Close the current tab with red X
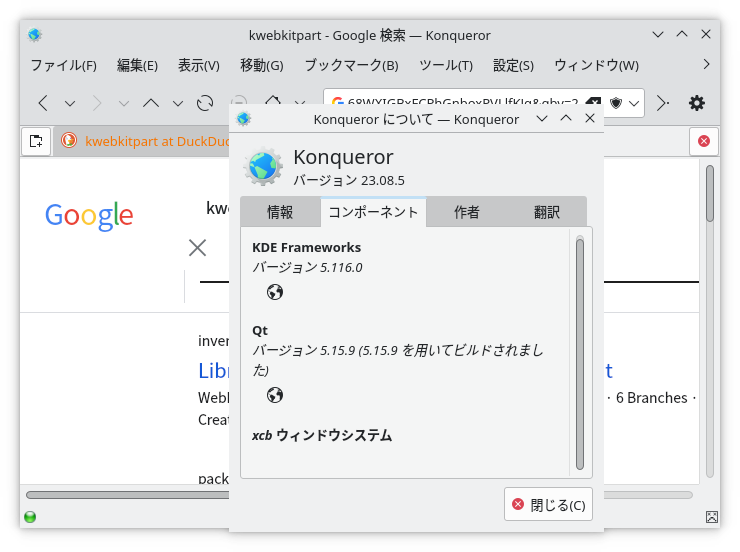Image resolution: width=740 pixels, height=552 pixels. coord(703,141)
